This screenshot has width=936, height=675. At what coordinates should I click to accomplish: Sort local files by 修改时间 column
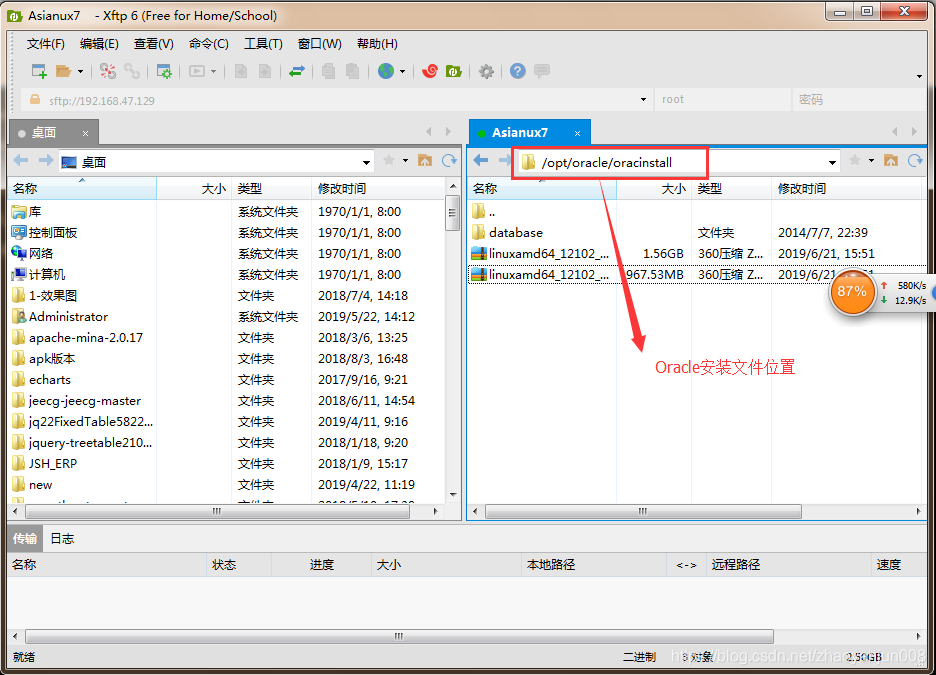pos(378,189)
